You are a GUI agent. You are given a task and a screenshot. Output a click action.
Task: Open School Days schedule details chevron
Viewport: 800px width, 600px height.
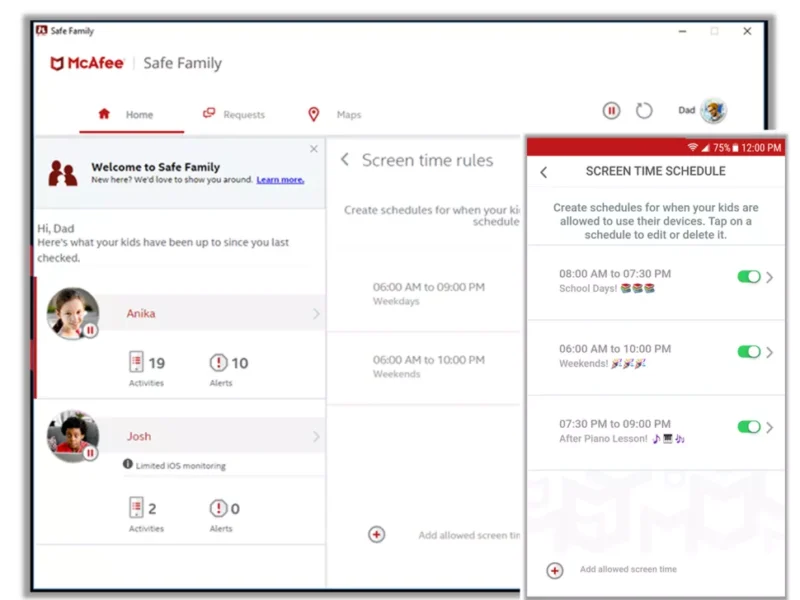click(x=770, y=277)
